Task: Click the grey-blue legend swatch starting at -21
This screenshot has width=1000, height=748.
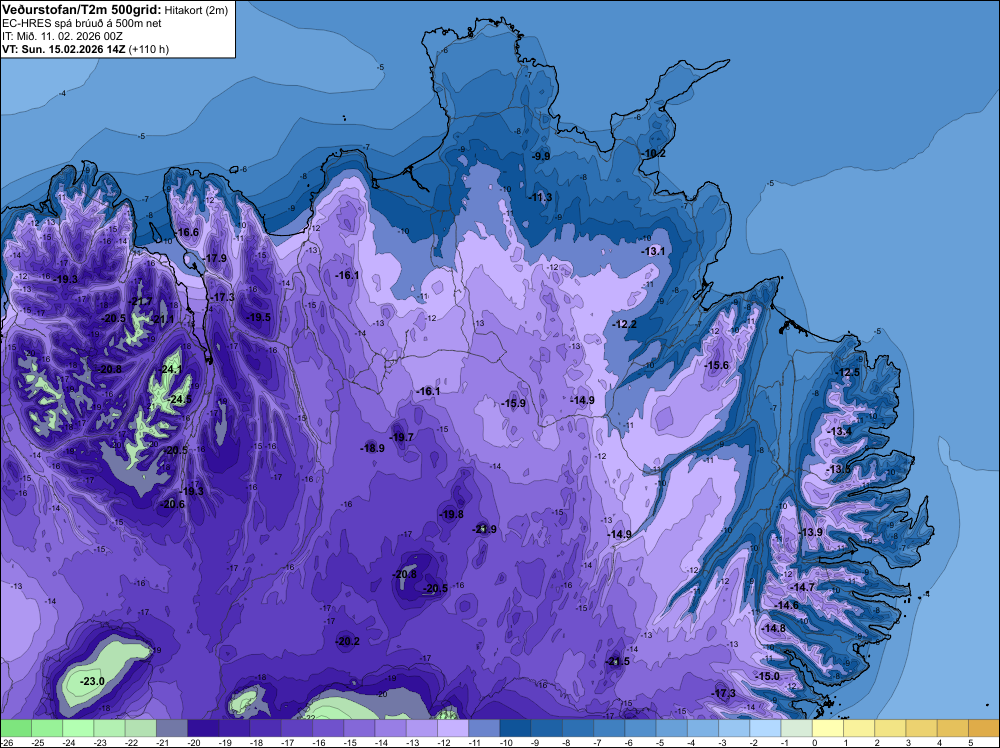Action: pyautogui.click(x=172, y=728)
